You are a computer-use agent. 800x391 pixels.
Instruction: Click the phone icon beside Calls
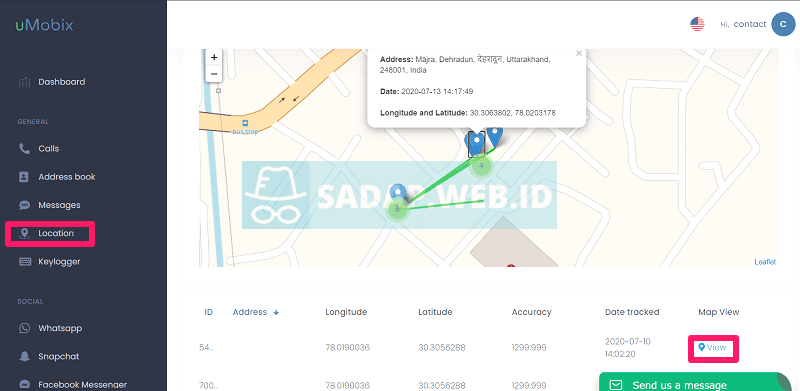24,149
